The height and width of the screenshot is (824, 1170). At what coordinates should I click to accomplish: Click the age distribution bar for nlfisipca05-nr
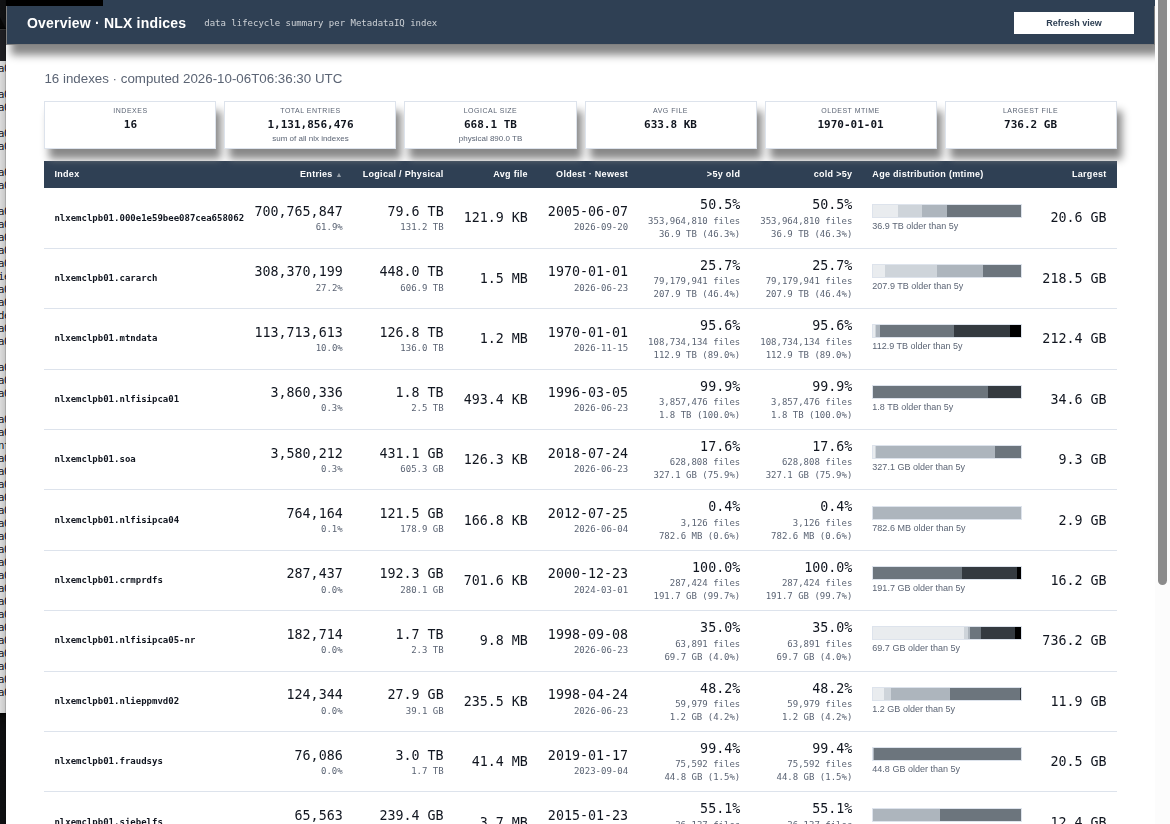coord(946,634)
